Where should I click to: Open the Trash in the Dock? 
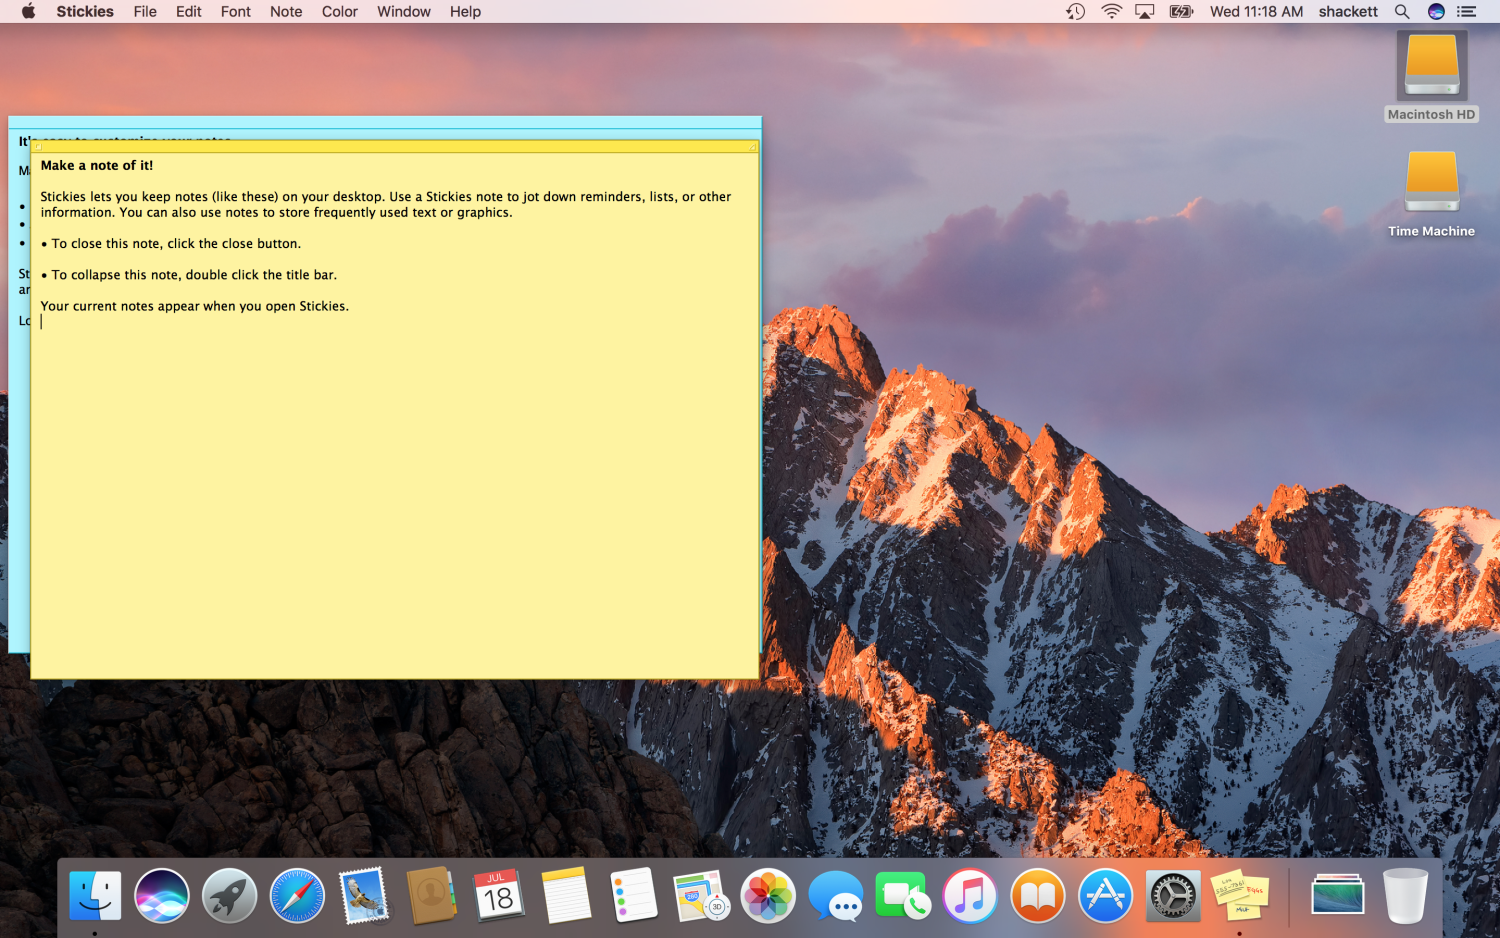point(1405,895)
